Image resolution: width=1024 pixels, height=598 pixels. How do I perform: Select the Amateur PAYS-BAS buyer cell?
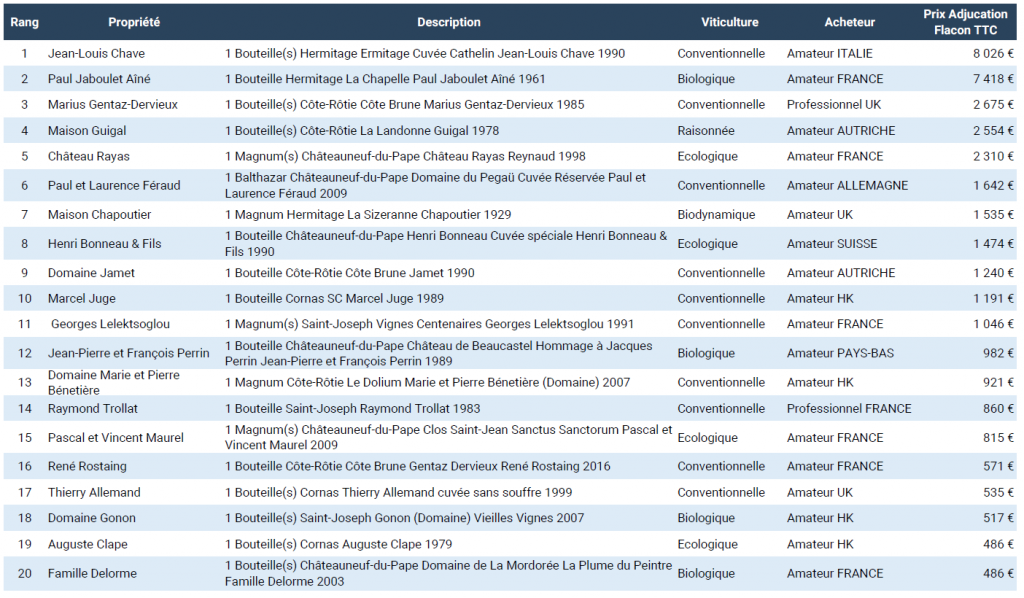pyautogui.click(x=840, y=353)
